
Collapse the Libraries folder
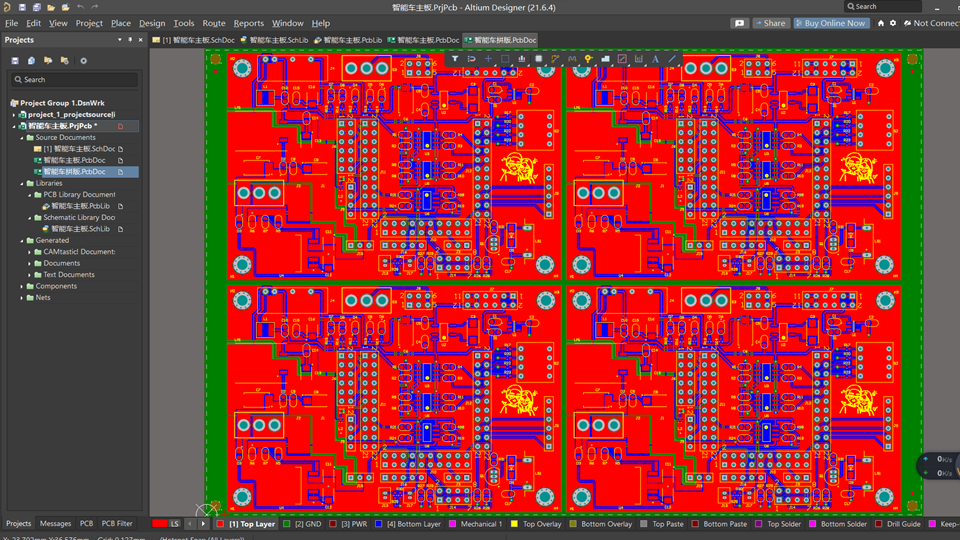(22, 184)
